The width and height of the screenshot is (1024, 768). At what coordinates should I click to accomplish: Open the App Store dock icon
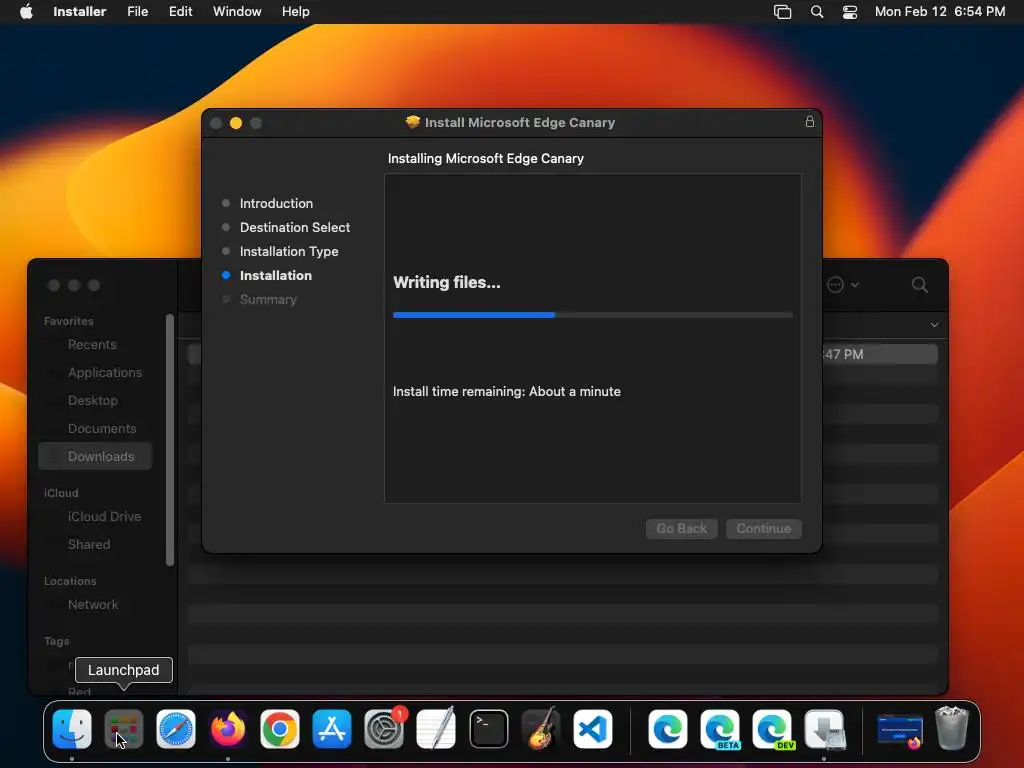pyautogui.click(x=332, y=729)
